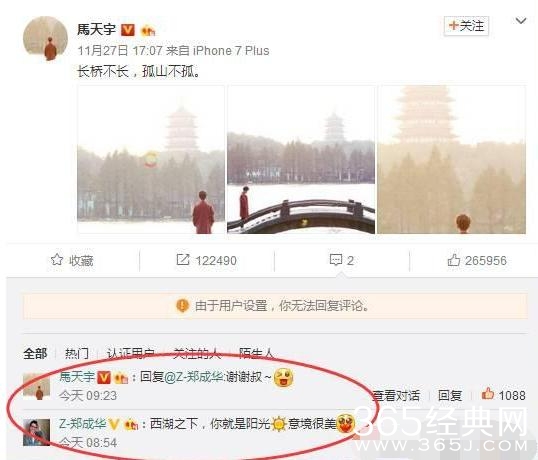Open the 查看对话 link
Image resolution: width=538 pixels, height=460 pixels.
(397, 396)
